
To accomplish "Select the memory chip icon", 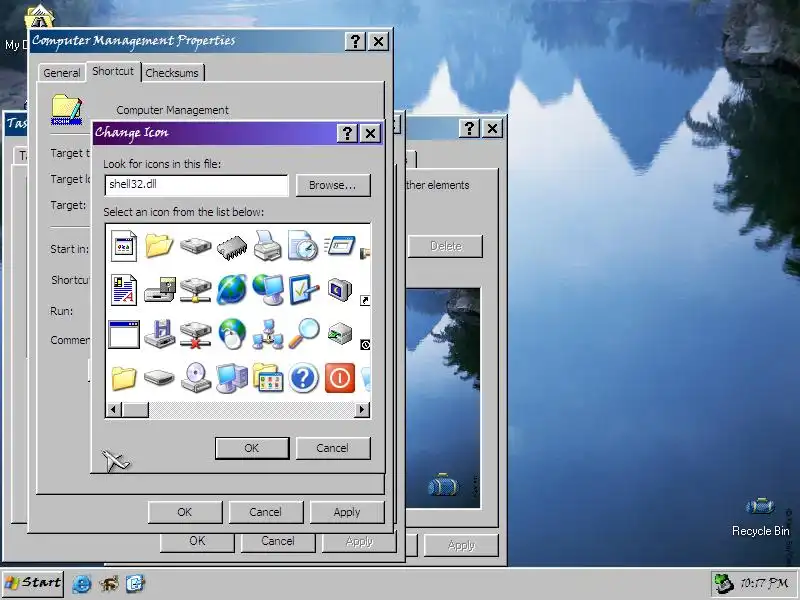I will 232,247.
